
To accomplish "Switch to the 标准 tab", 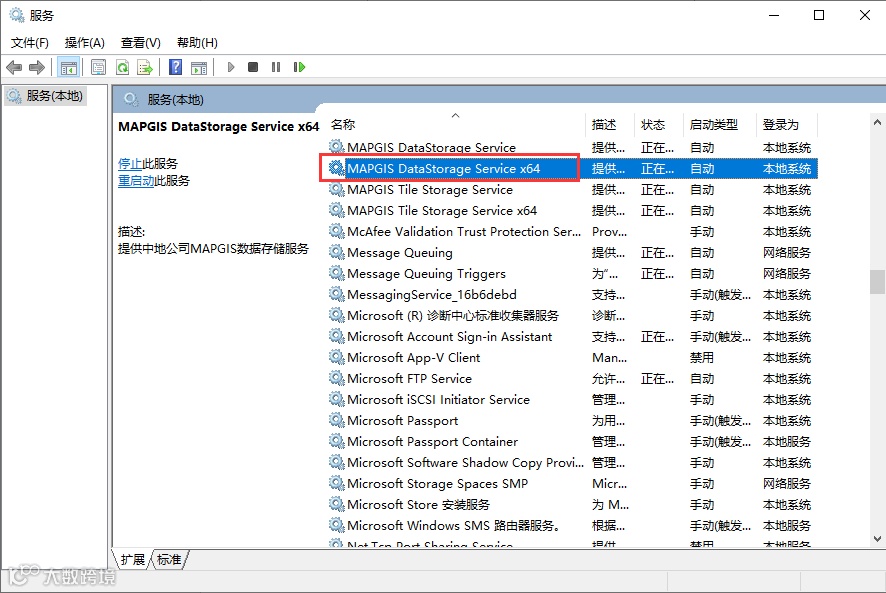I will click(x=169, y=560).
